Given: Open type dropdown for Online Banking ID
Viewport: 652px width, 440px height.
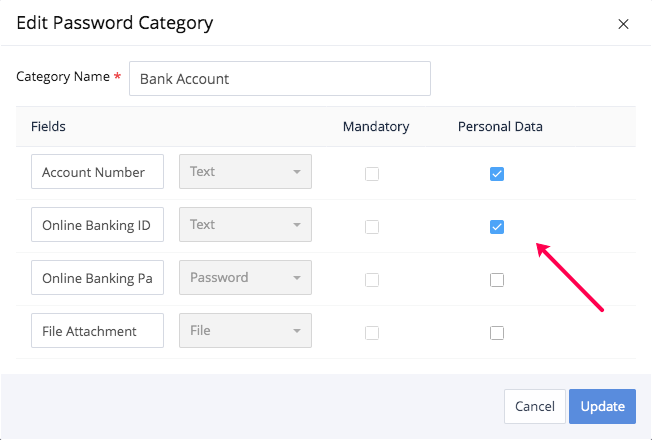Looking at the screenshot, I should (245, 225).
